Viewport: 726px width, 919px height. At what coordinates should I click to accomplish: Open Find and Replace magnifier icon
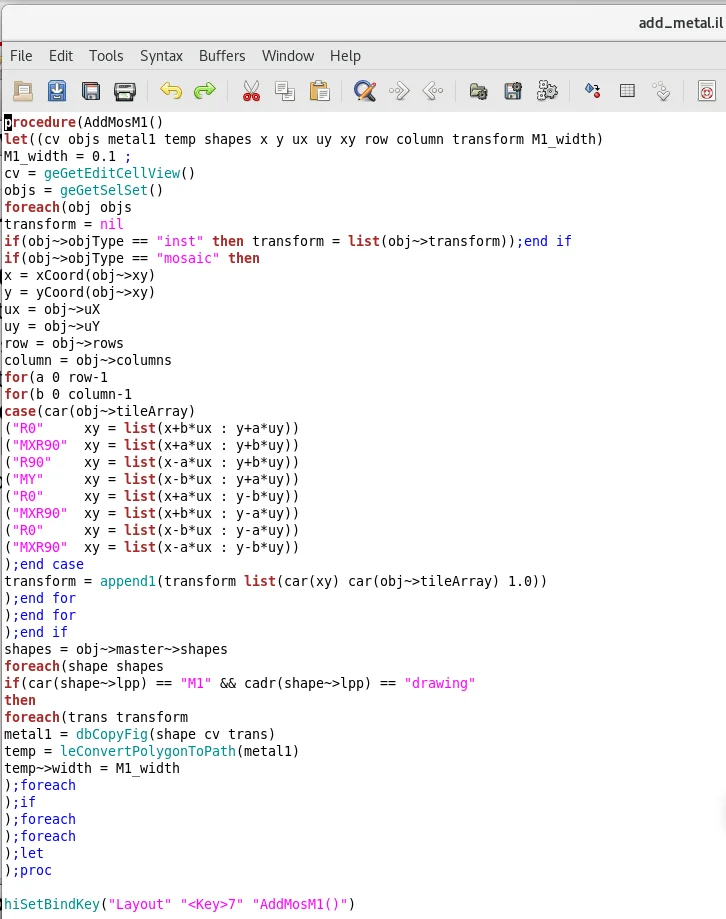[x=364, y=91]
